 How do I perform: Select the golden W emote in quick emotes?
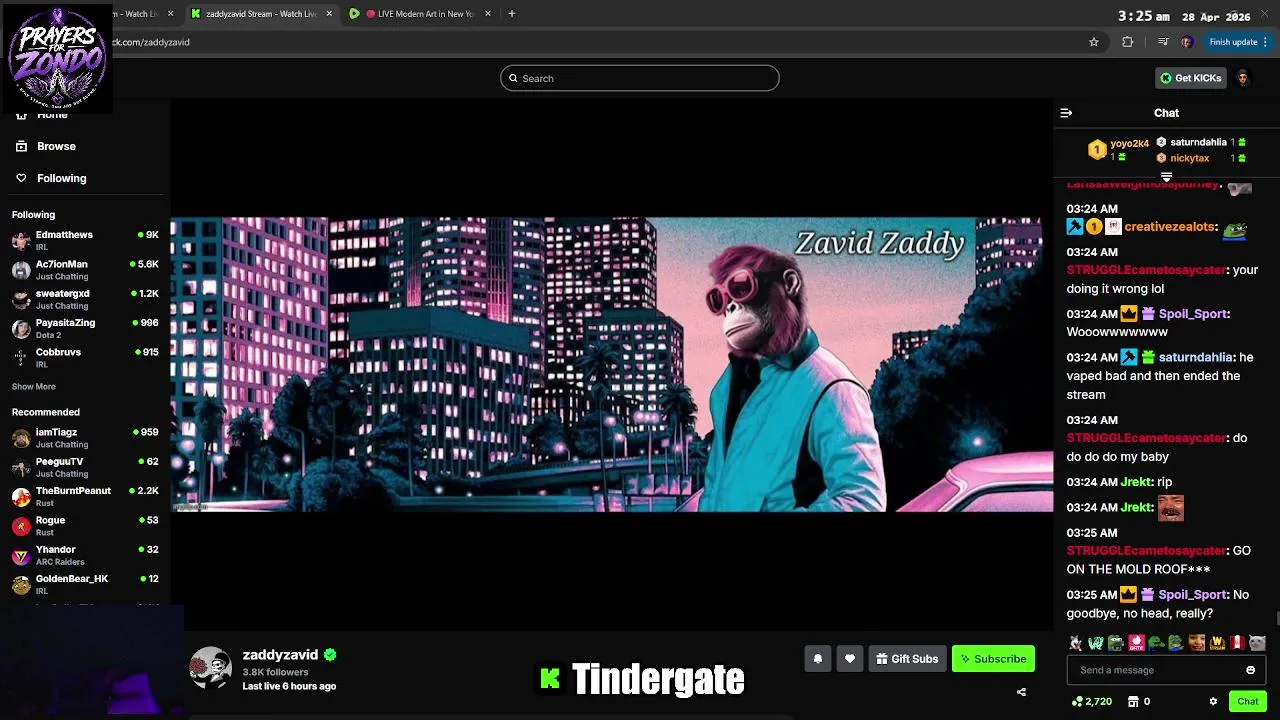1217,643
